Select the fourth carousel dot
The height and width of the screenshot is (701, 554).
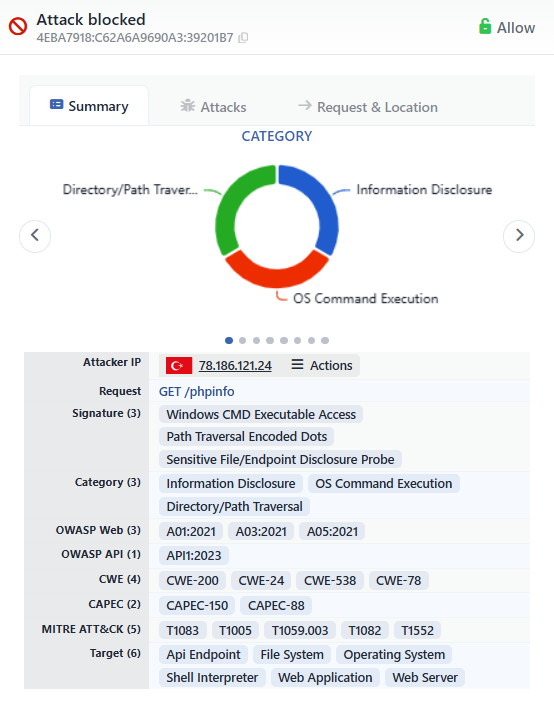[x=270, y=341]
